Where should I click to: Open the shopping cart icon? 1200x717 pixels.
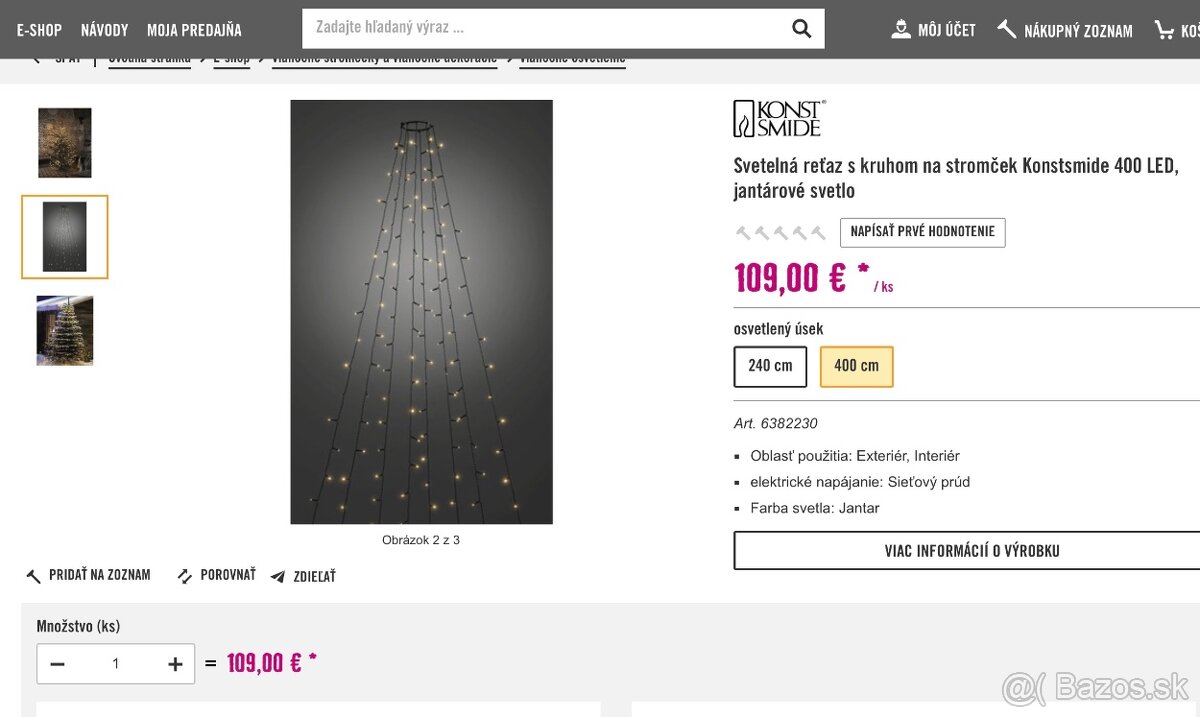[x=1164, y=30]
